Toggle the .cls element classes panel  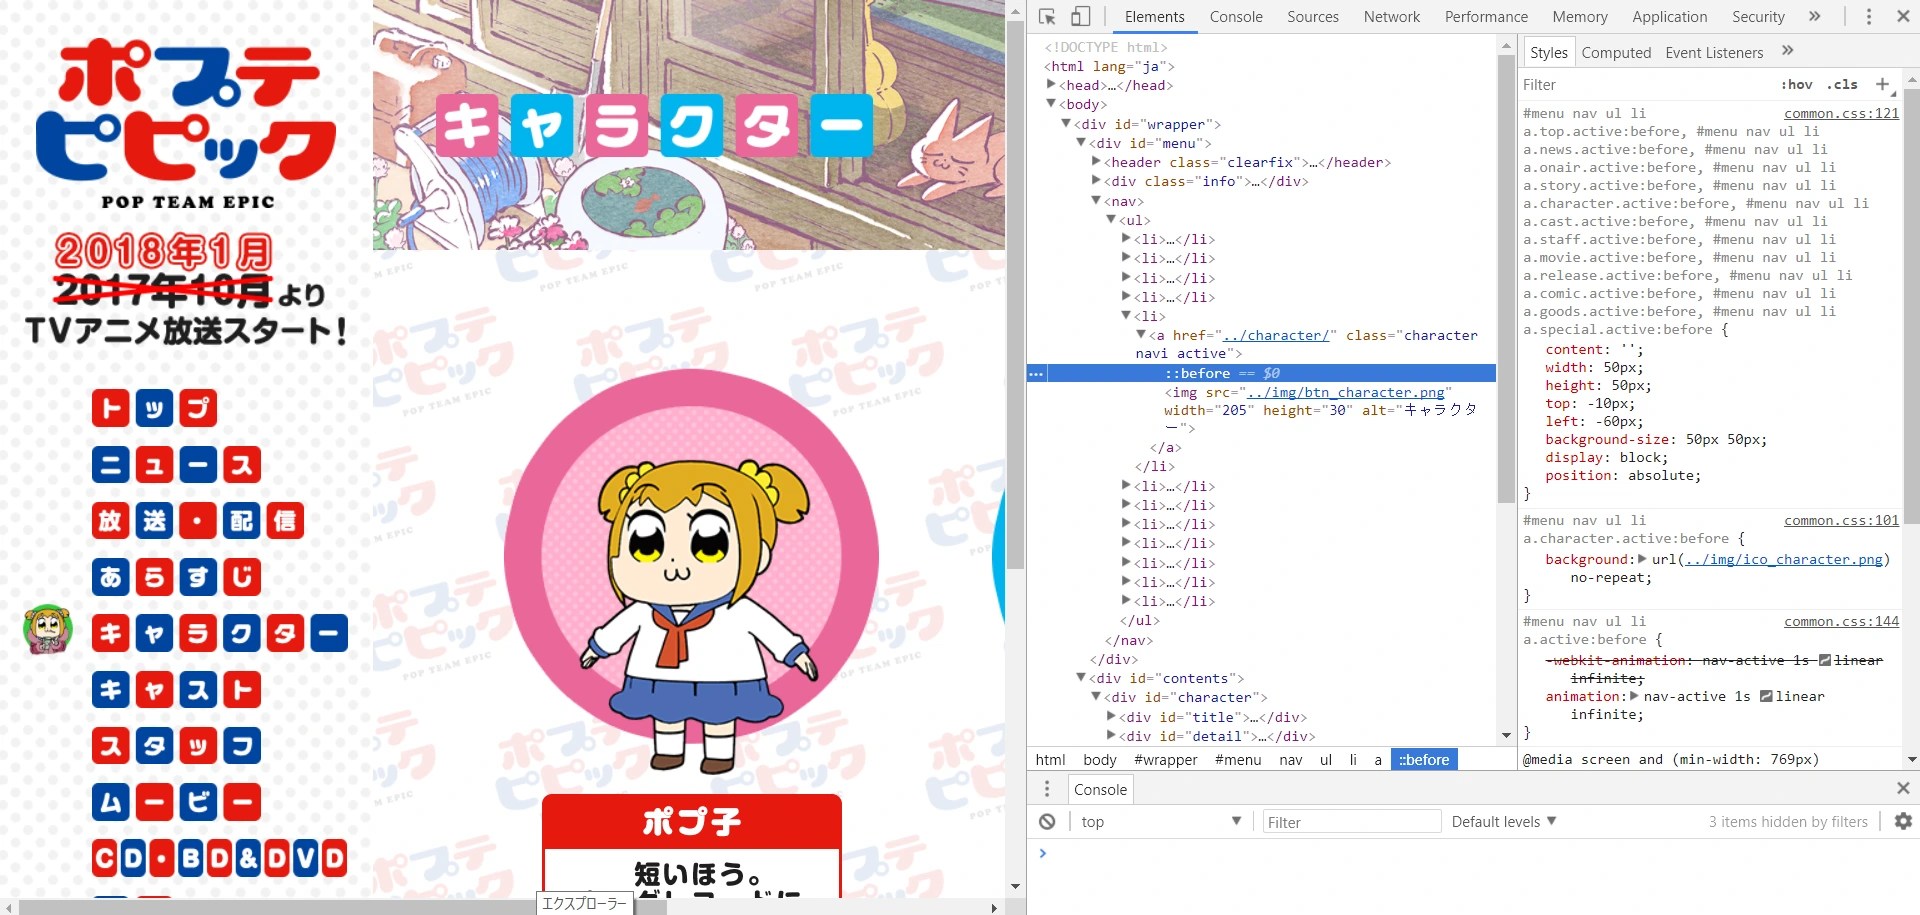click(x=1842, y=85)
